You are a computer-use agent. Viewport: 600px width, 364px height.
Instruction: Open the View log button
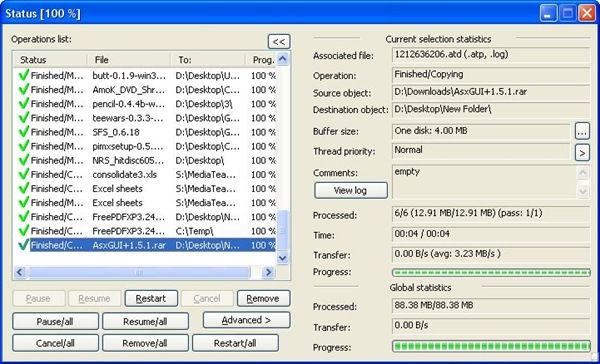coord(351,190)
